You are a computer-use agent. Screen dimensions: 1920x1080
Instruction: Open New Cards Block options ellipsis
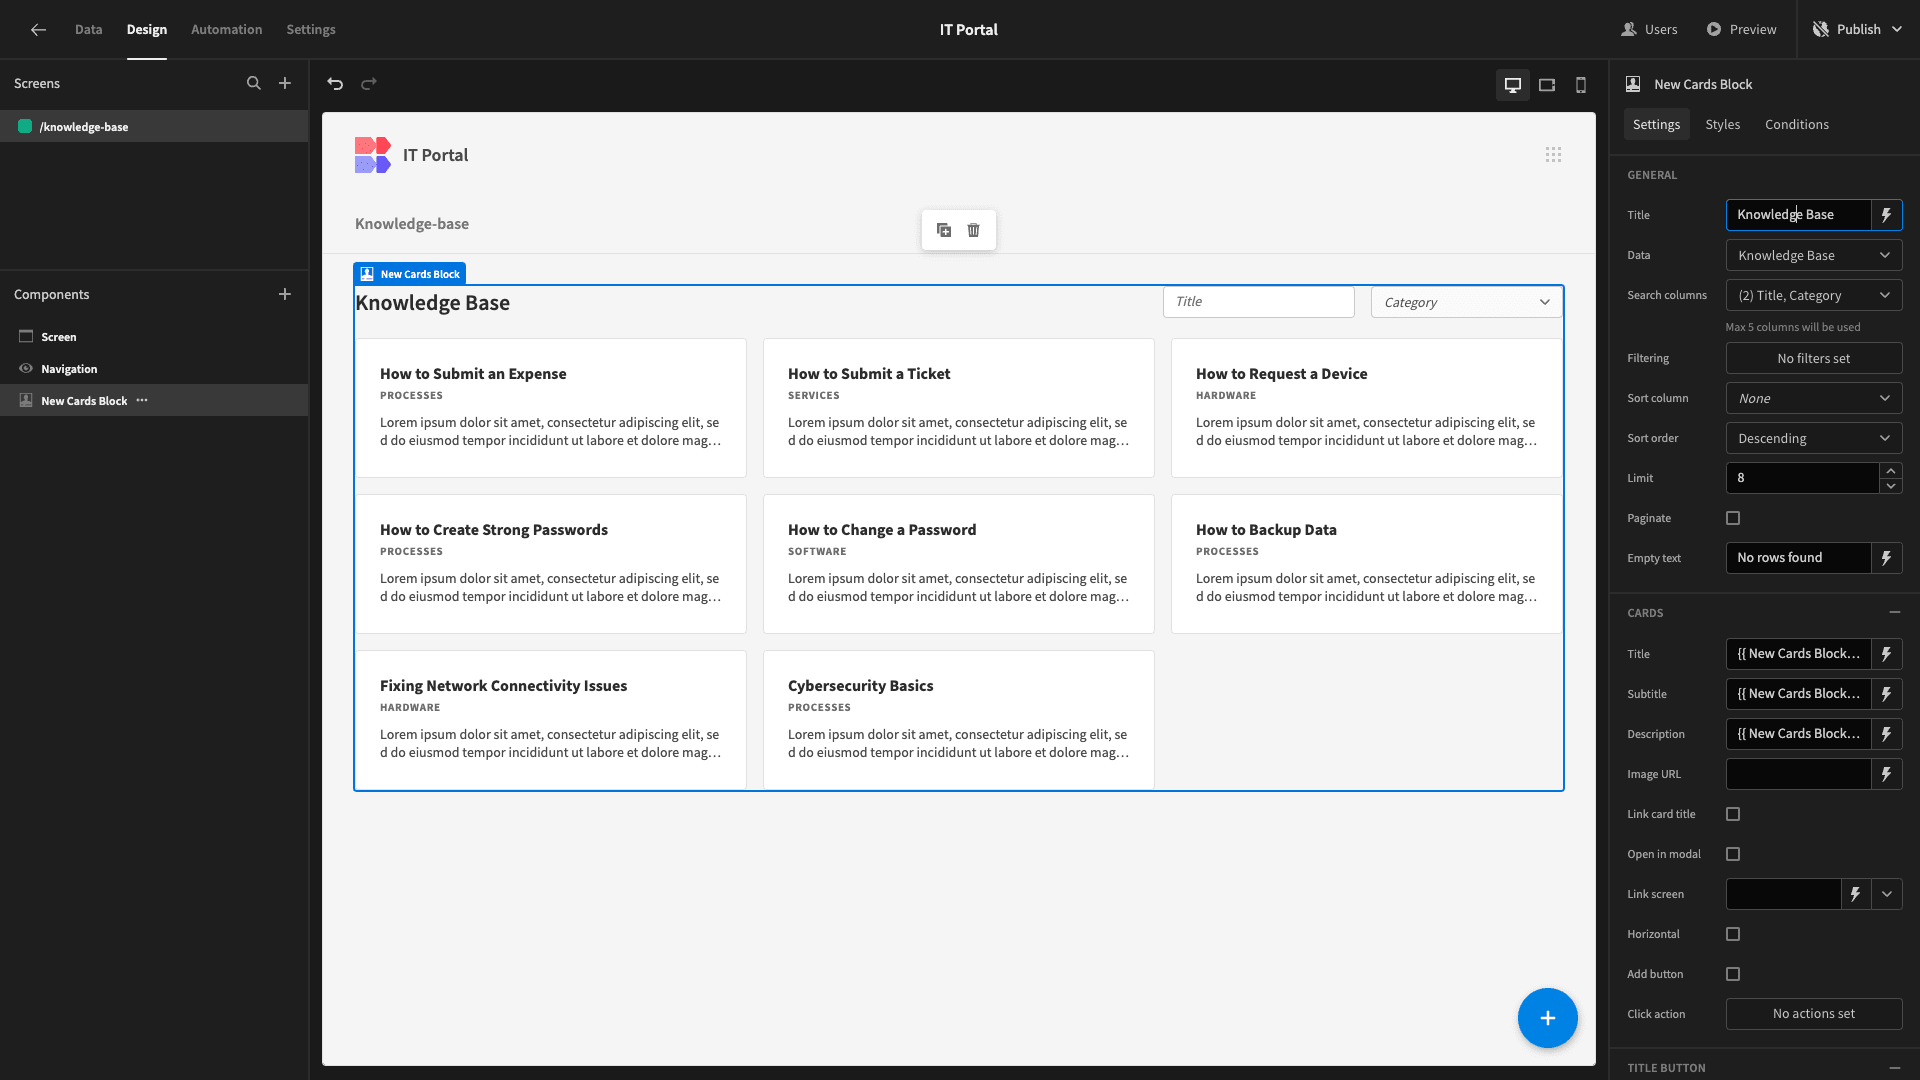coord(142,400)
